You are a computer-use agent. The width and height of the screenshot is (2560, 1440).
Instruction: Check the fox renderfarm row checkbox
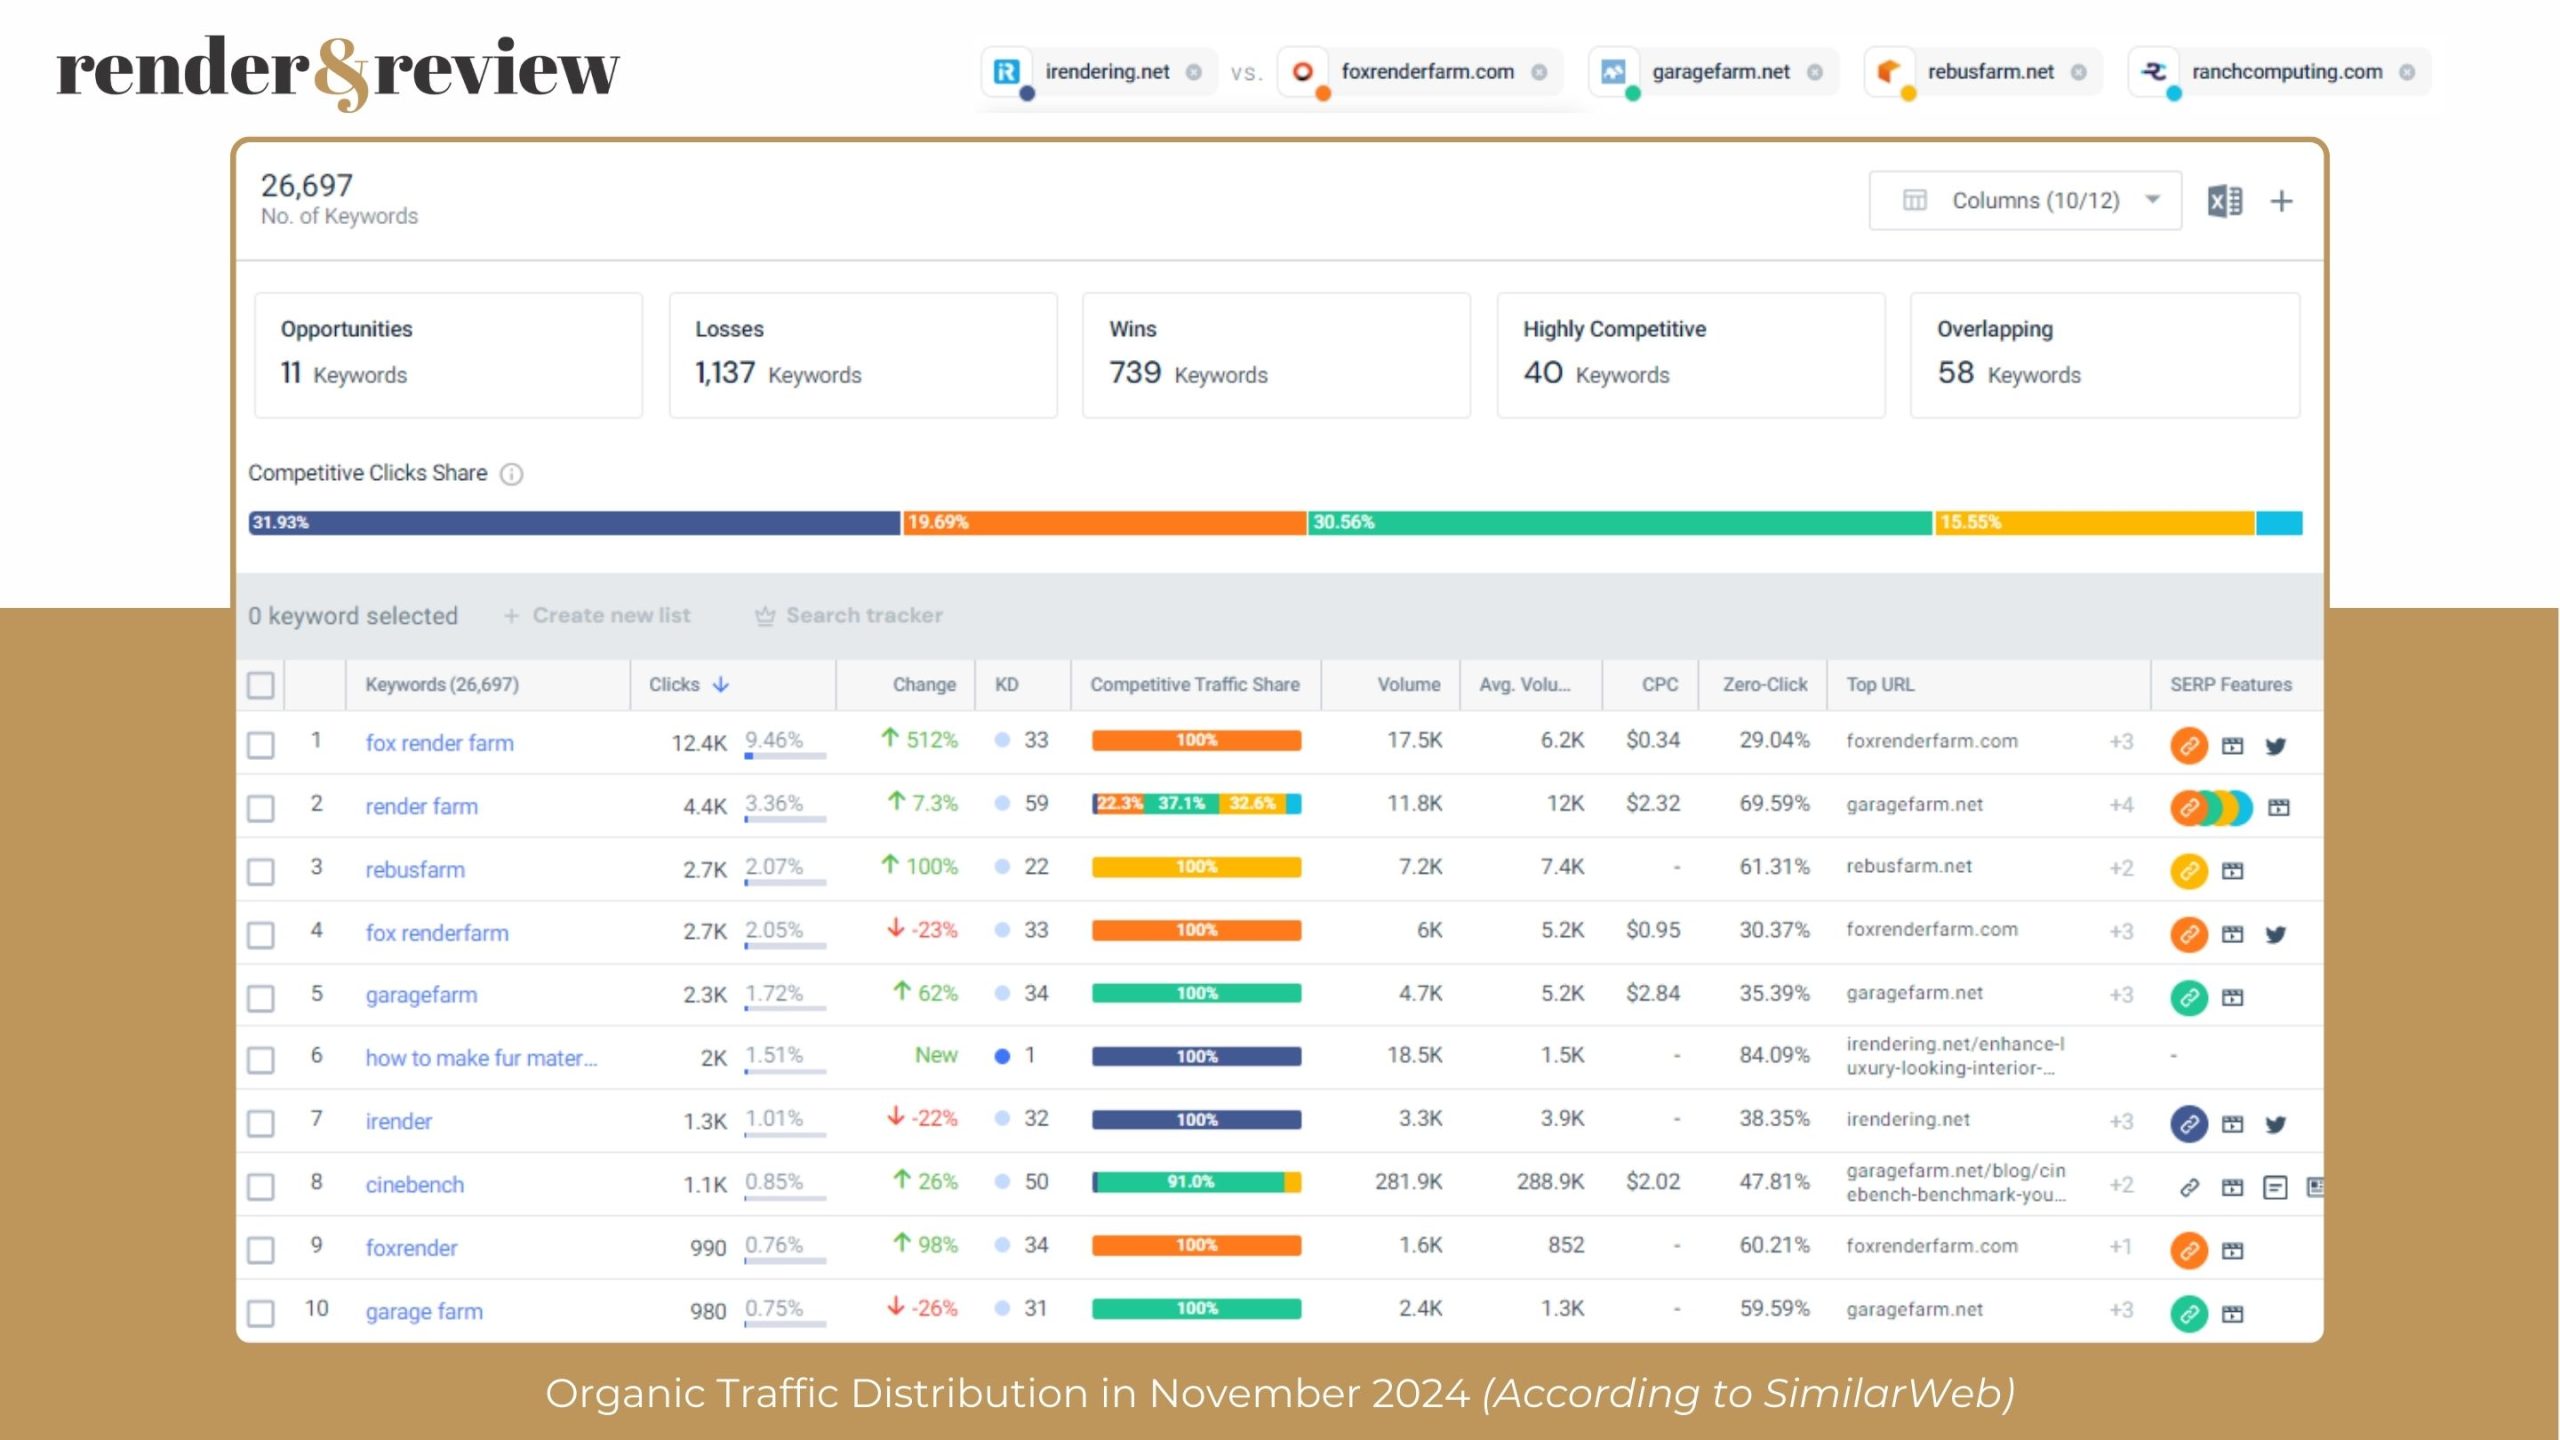[x=261, y=934]
